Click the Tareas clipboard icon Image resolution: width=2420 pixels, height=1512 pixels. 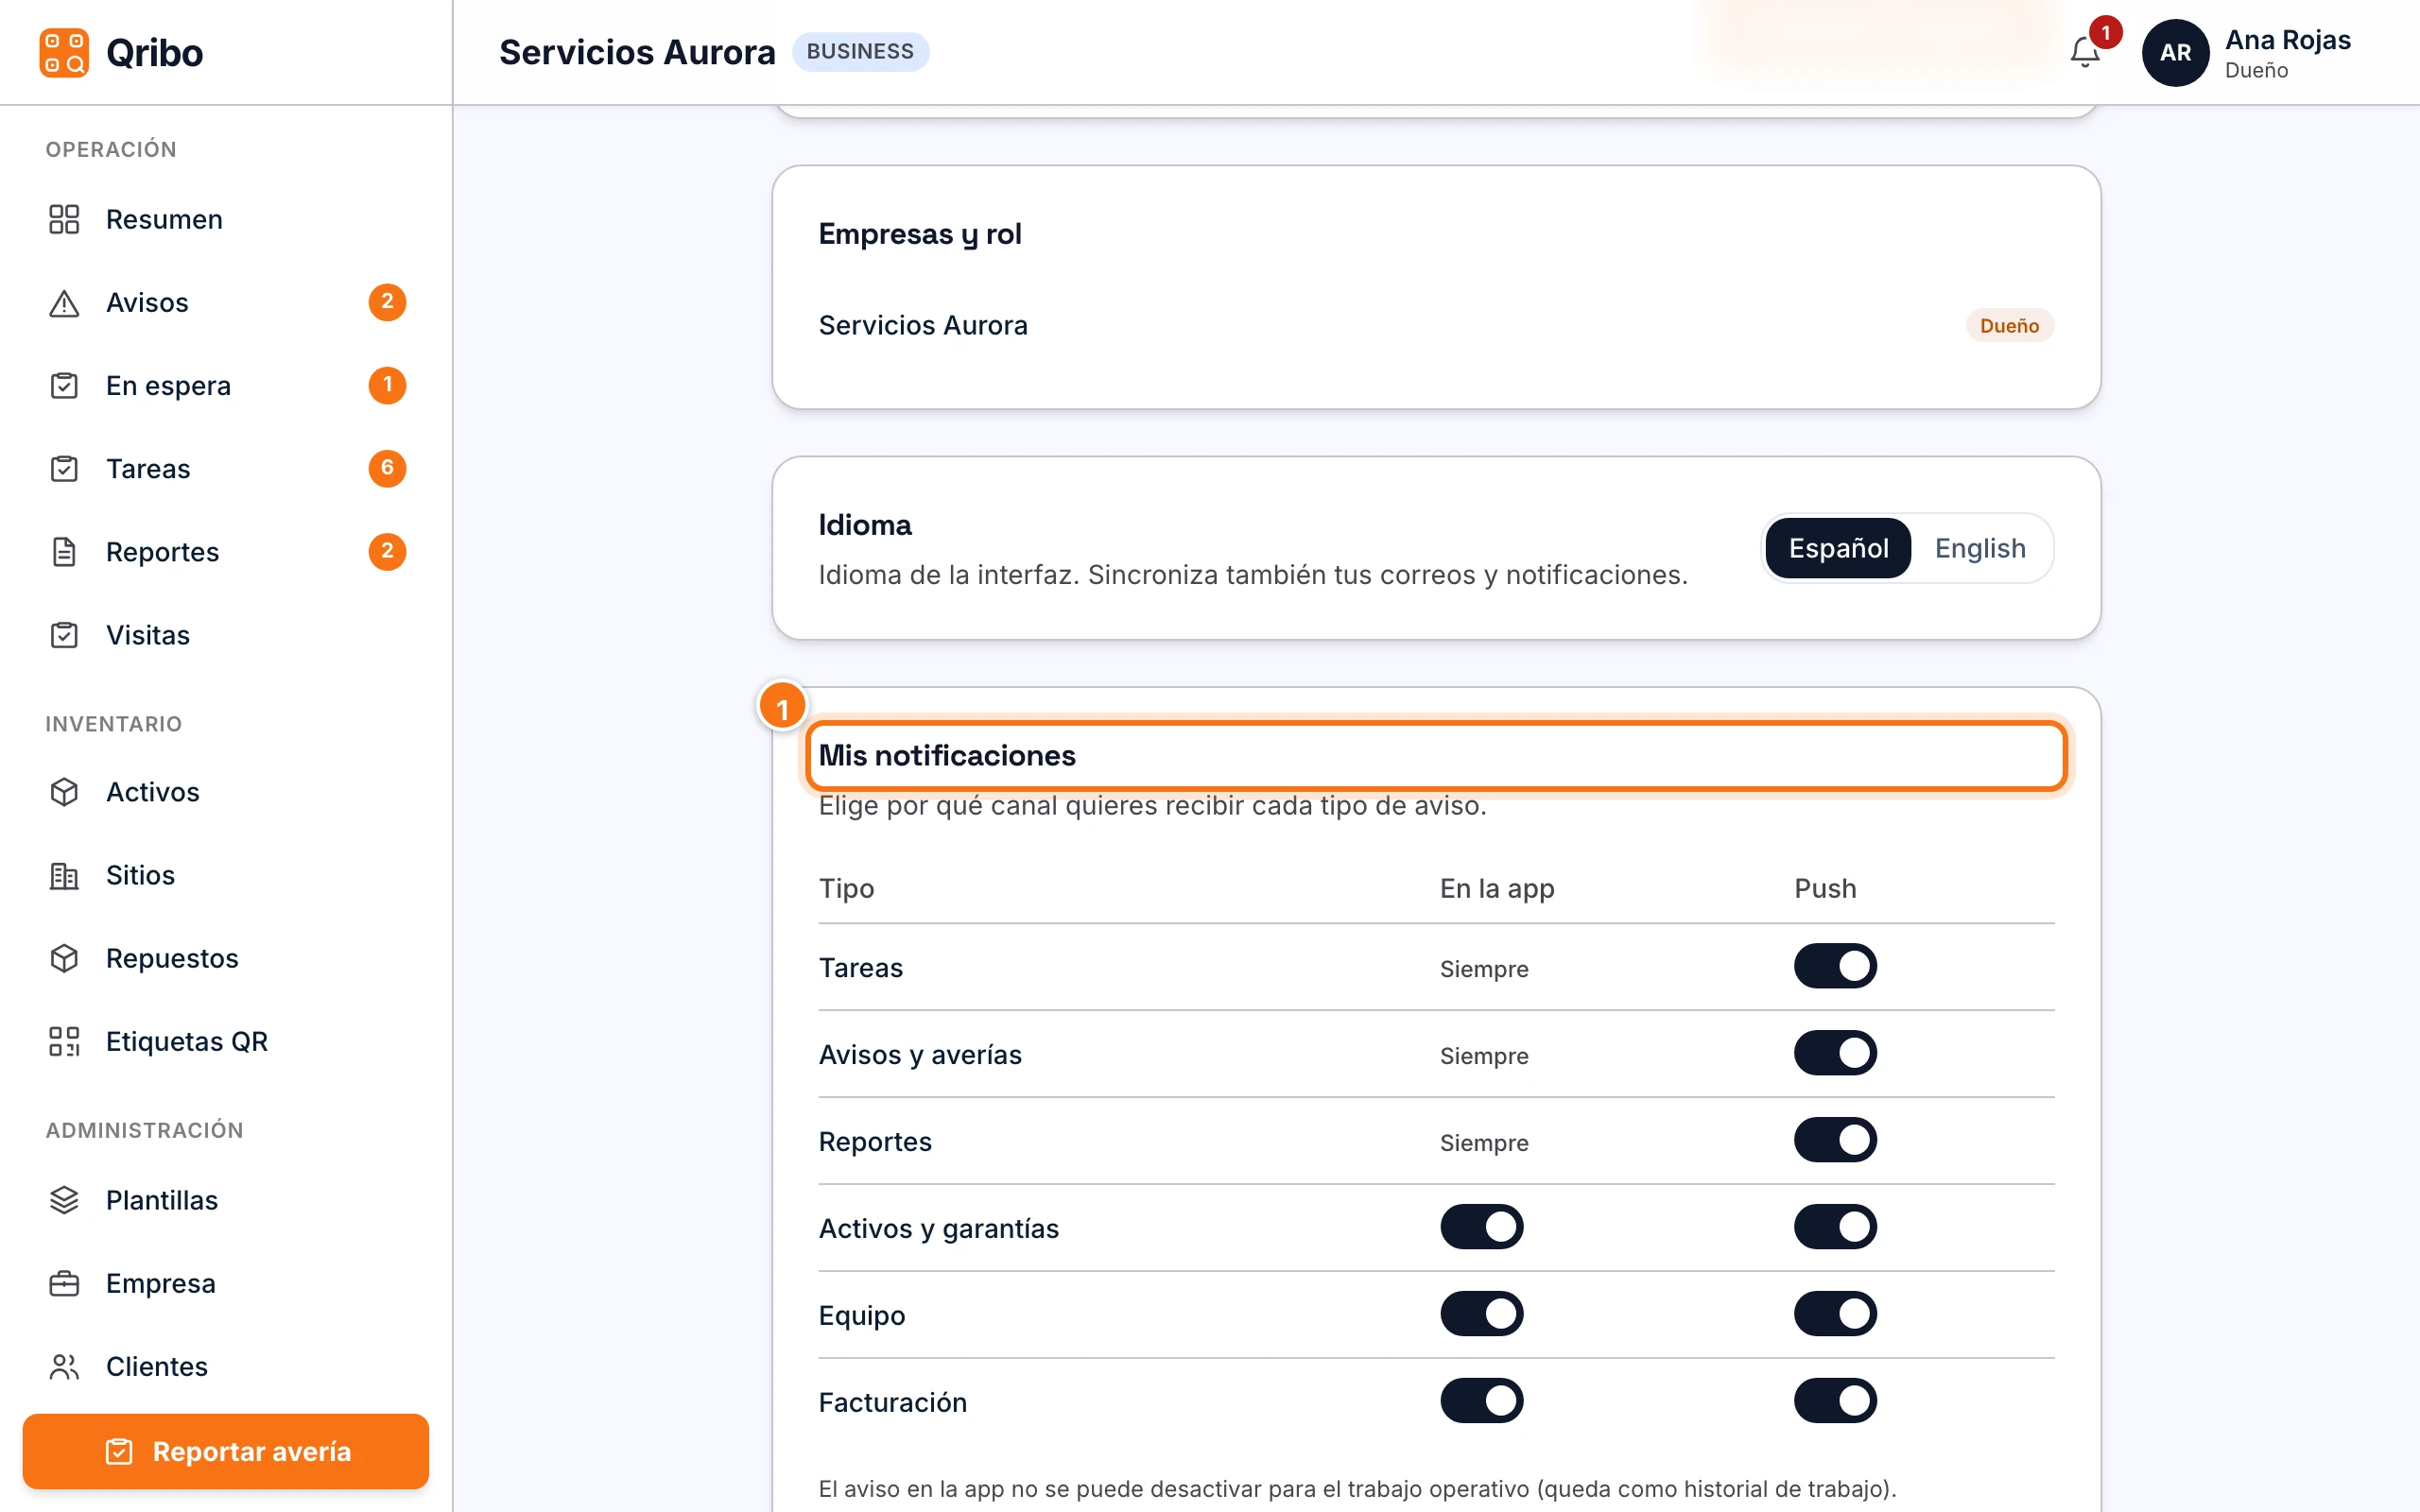point(64,469)
